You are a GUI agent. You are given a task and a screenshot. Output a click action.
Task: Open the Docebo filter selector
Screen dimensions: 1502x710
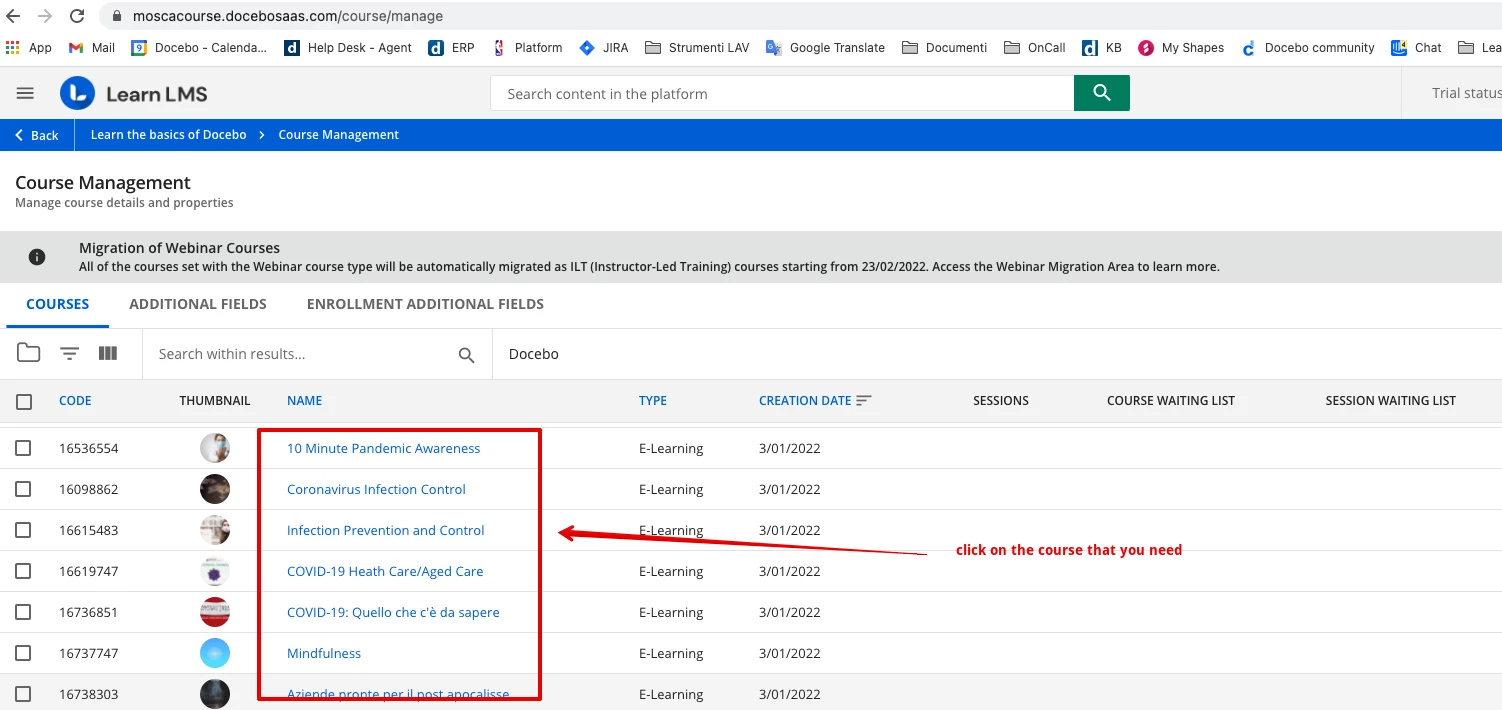pos(533,353)
